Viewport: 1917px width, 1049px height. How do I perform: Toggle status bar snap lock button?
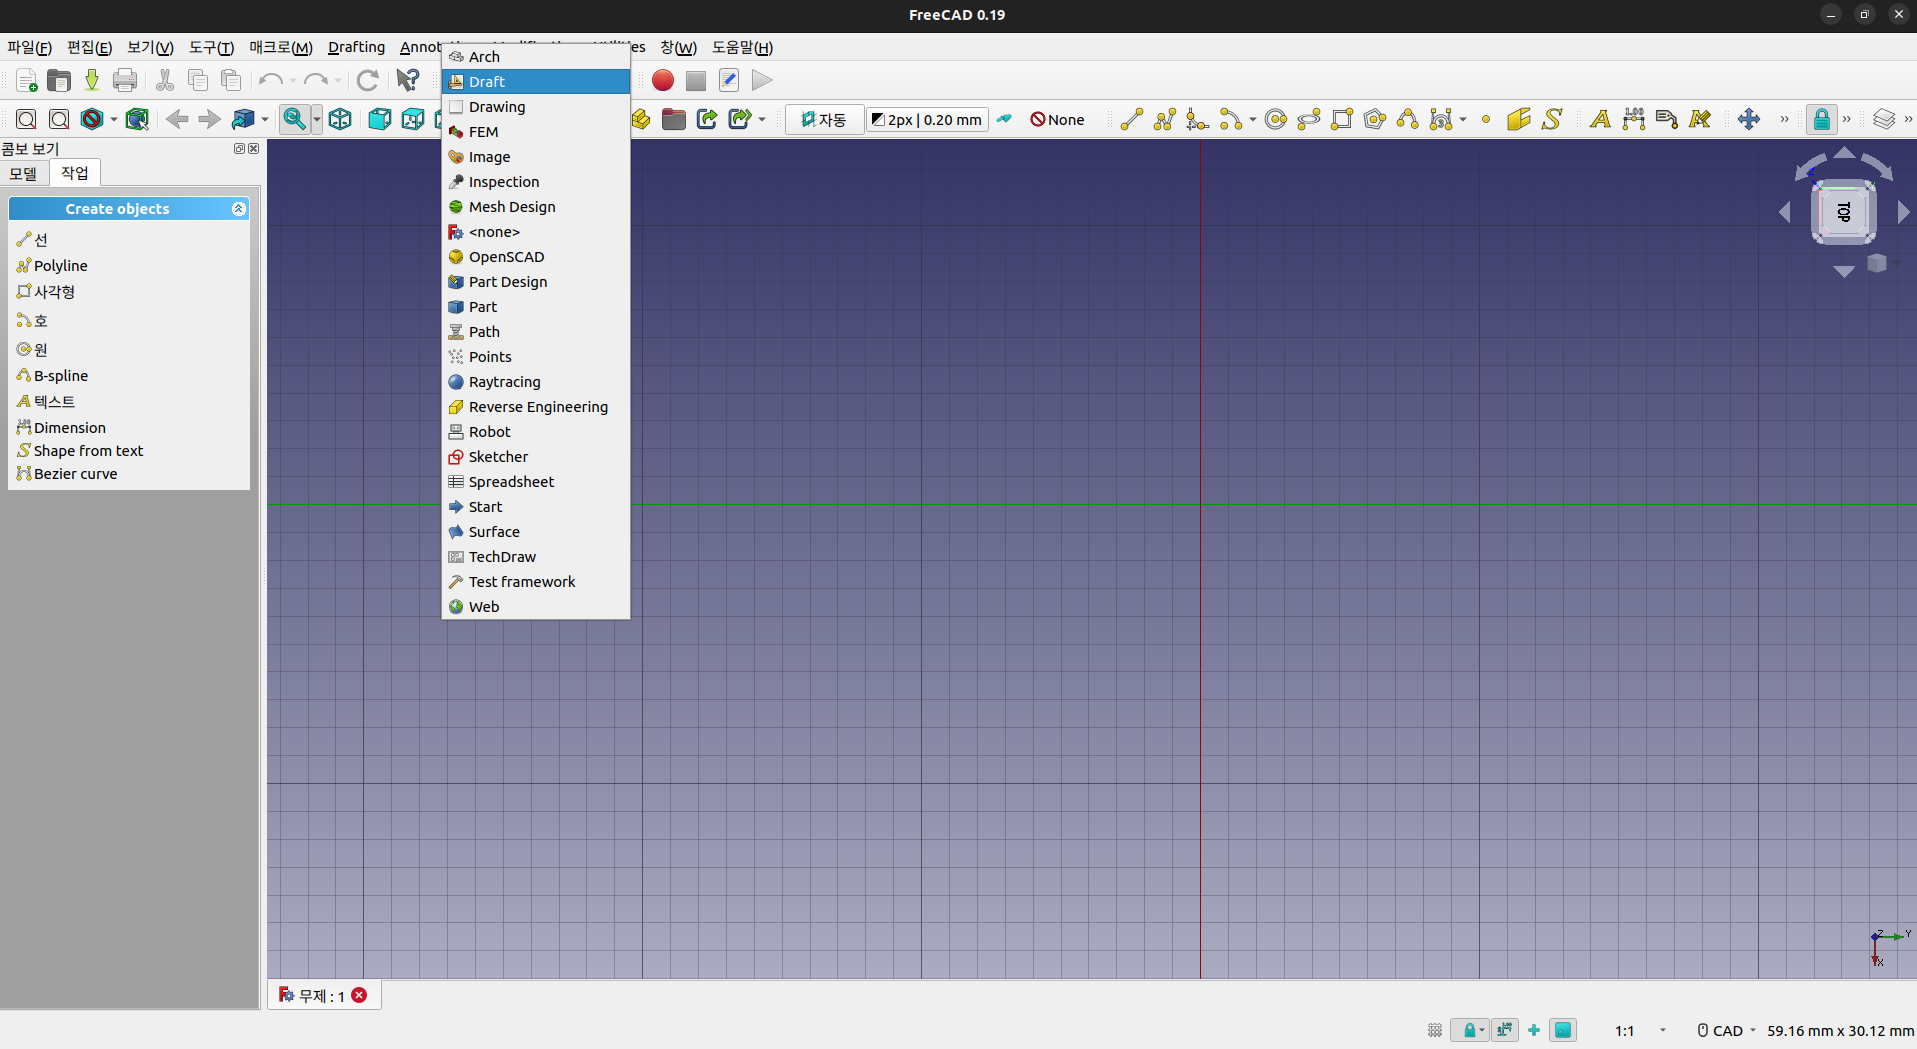click(x=1470, y=1031)
